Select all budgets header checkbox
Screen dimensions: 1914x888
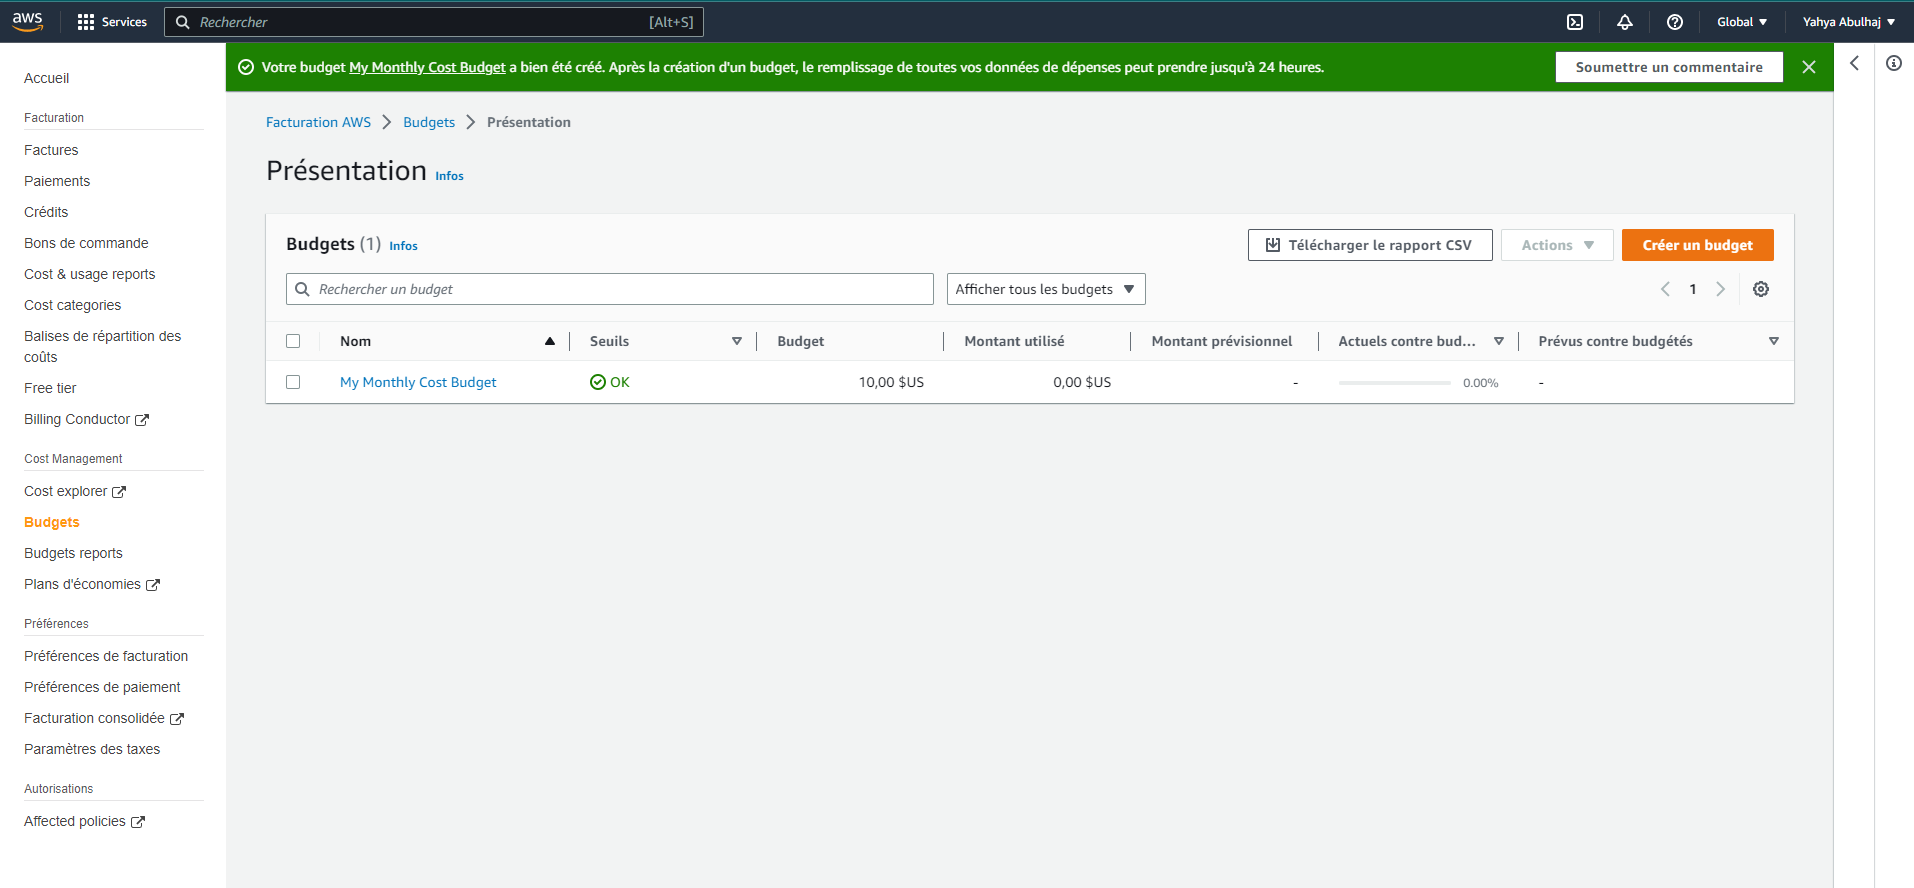tap(293, 341)
